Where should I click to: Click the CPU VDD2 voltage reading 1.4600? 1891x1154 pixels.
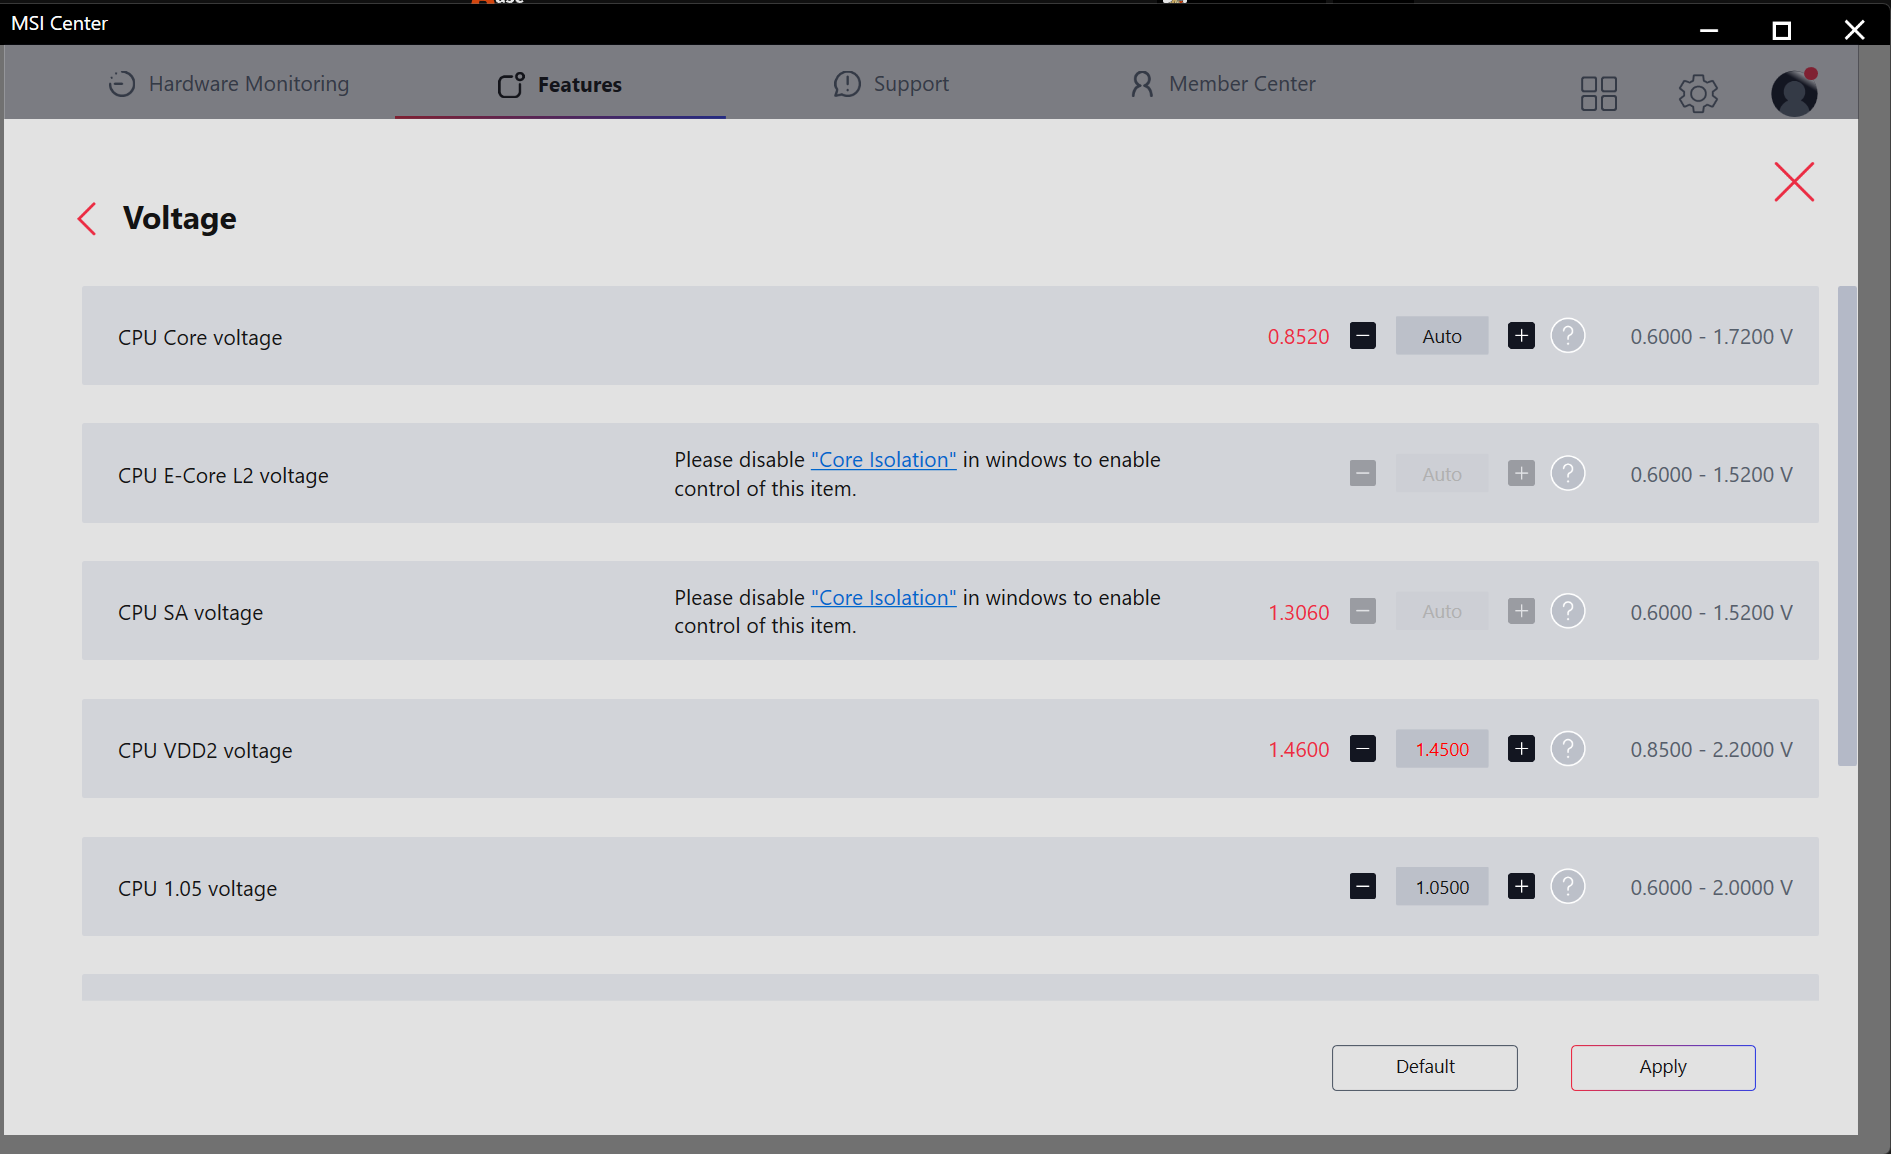click(x=1299, y=750)
